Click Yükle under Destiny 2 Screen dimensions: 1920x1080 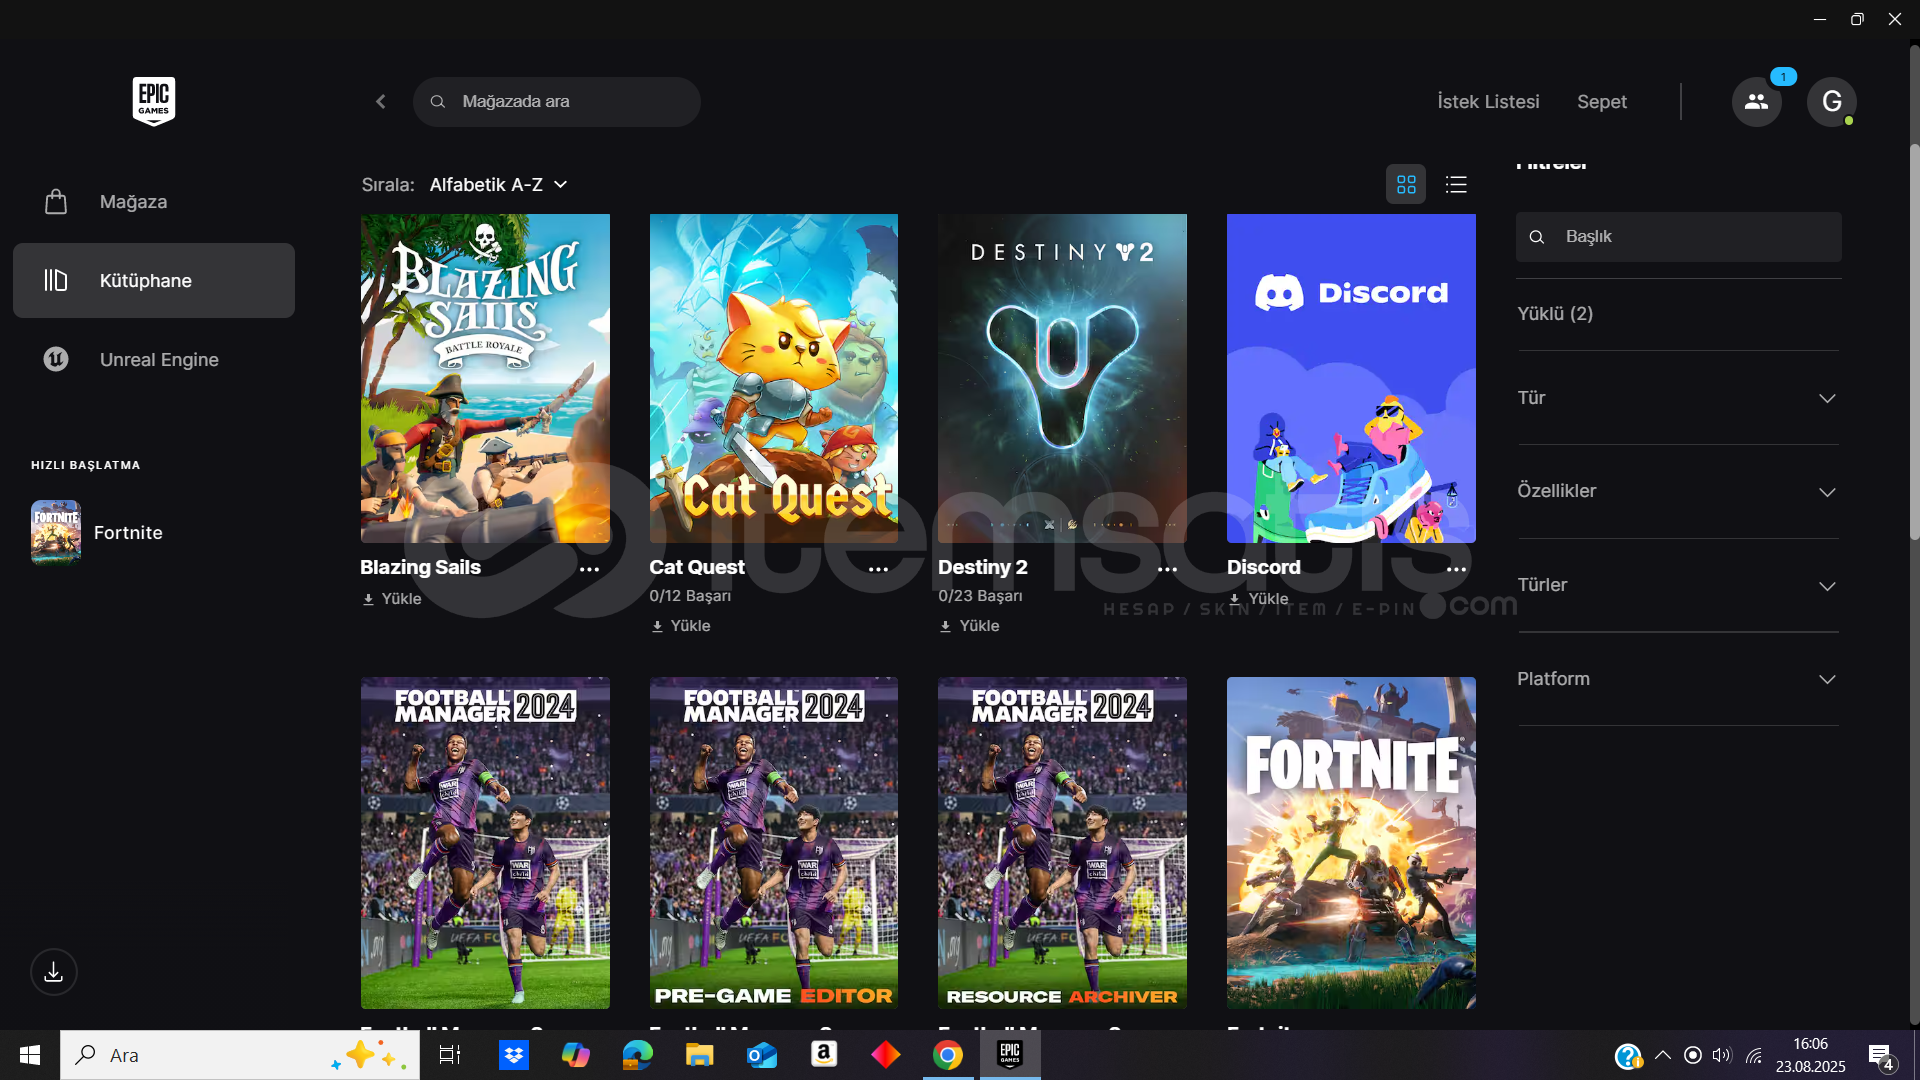(969, 626)
